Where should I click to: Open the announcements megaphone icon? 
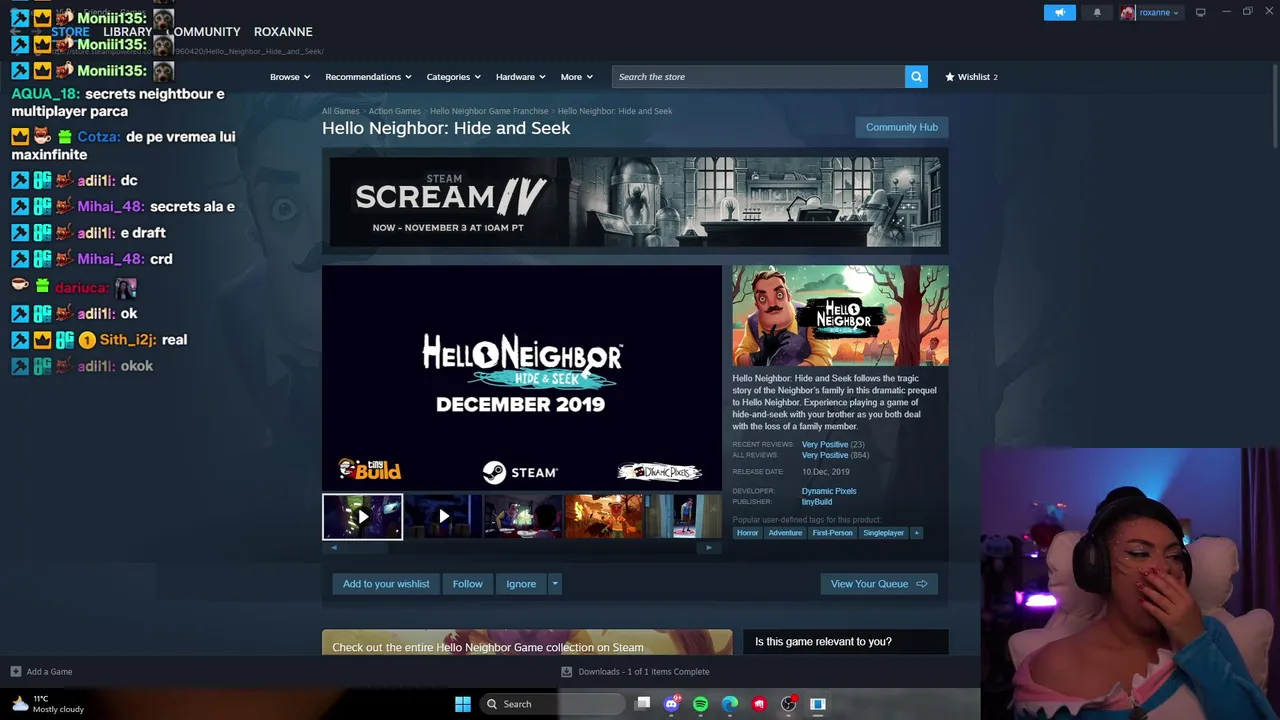(1060, 12)
